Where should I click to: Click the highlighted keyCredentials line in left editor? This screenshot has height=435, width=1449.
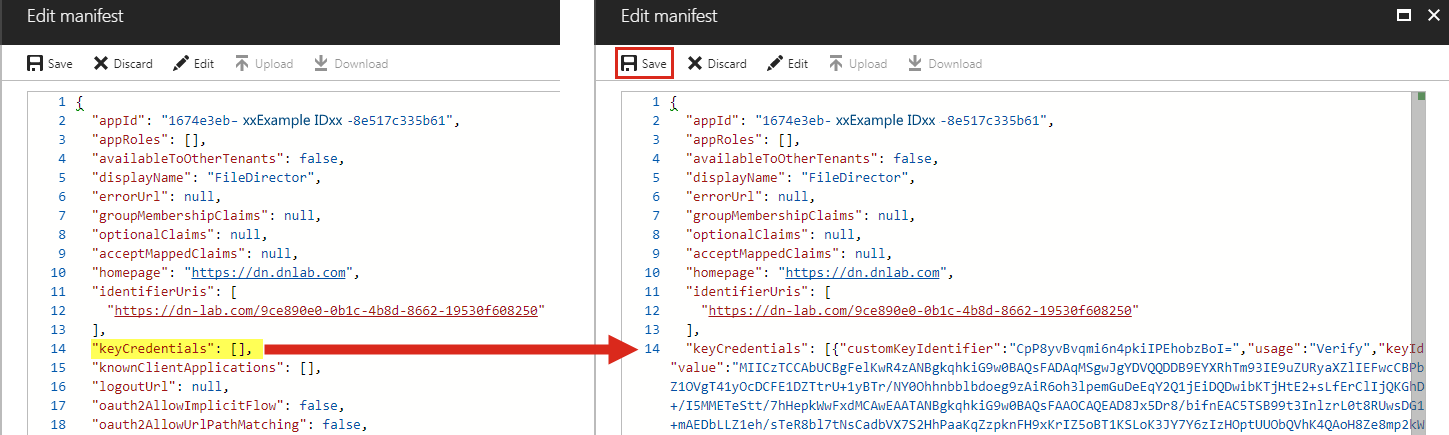[x=175, y=348]
